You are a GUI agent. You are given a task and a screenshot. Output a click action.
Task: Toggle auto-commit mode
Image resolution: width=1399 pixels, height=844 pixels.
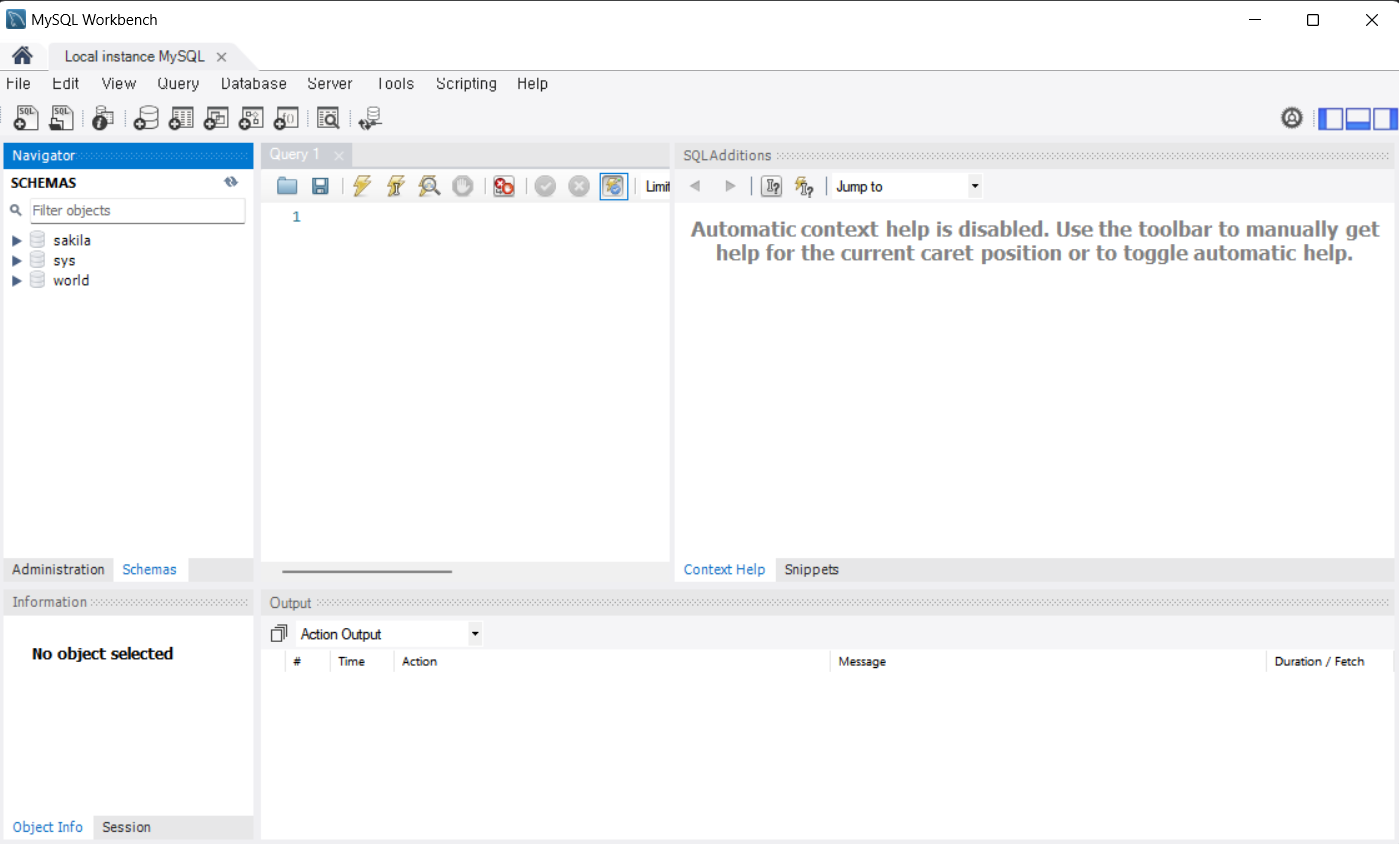pyautogui.click(x=614, y=186)
